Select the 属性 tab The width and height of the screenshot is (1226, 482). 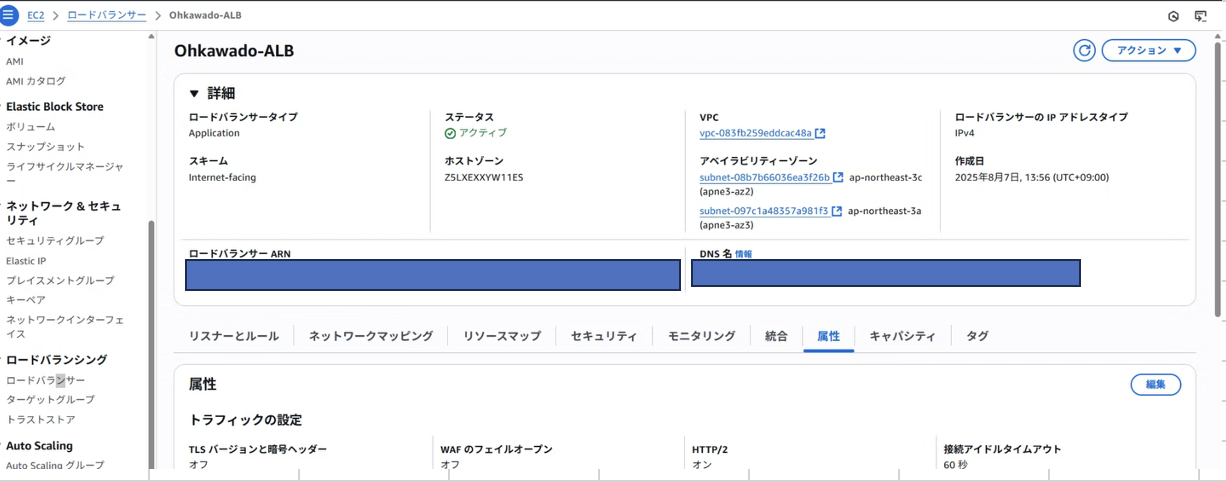pyautogui.click(x=828, y=336)
